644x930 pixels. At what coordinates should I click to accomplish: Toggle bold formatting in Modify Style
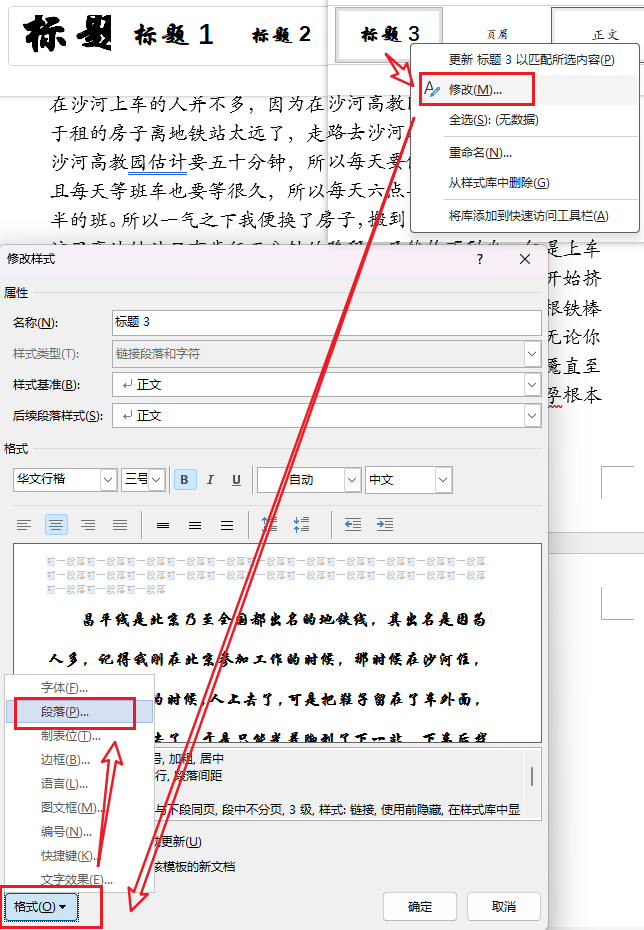185,480
